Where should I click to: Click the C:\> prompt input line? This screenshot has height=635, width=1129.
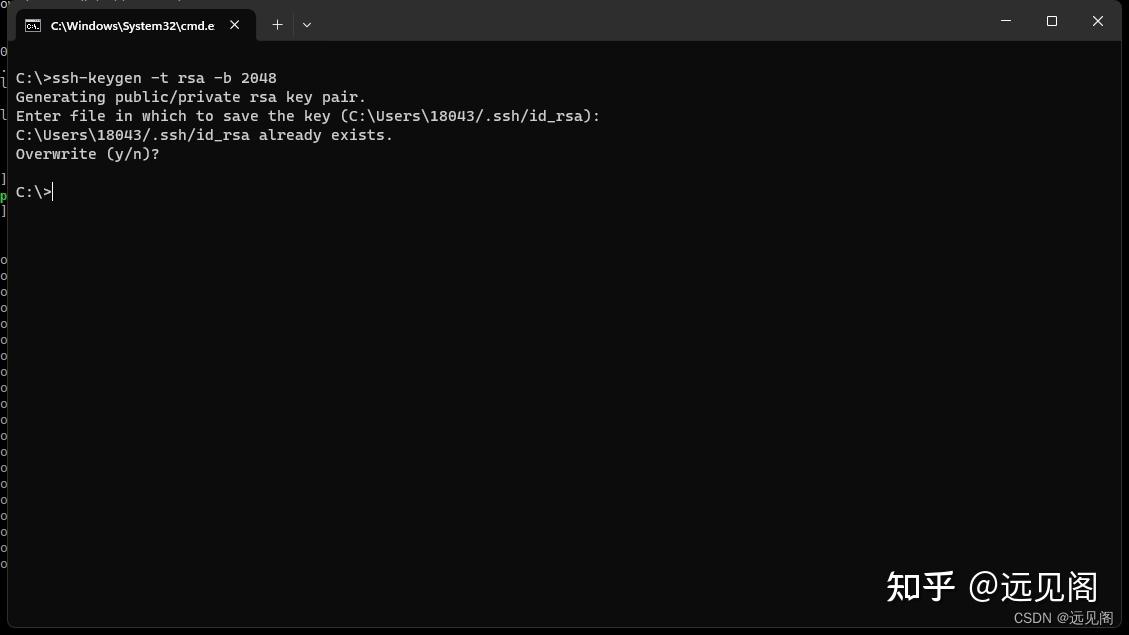[33, 192]
